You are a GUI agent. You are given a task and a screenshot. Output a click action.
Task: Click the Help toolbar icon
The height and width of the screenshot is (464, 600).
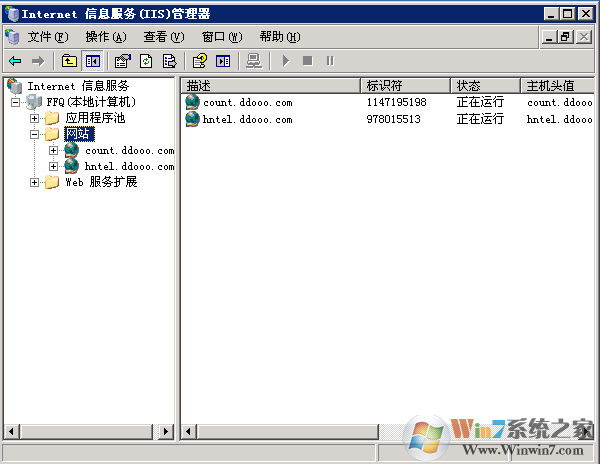click(x=200, y=61)
